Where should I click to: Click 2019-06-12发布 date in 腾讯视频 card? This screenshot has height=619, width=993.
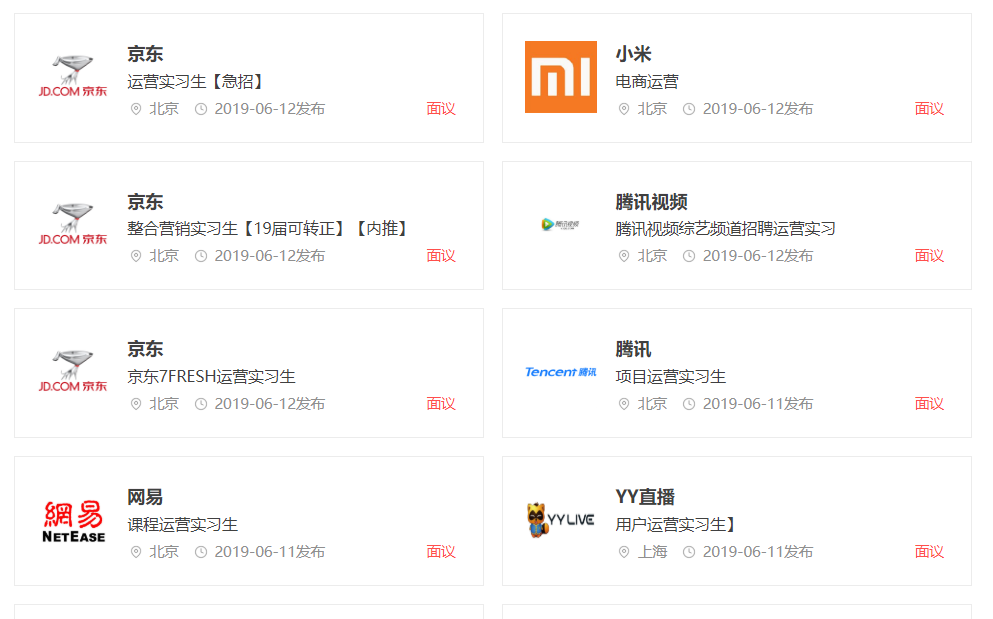pos(758,256)
